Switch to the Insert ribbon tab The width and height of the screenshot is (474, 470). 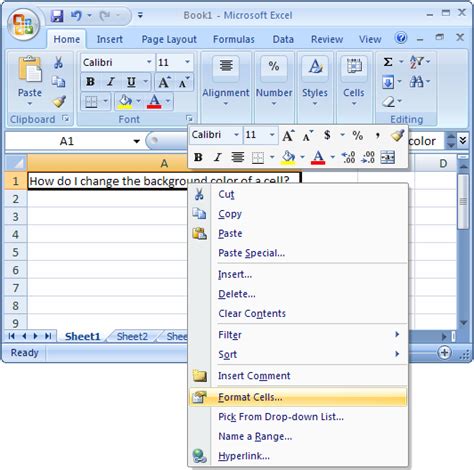[x=110, y=39]
